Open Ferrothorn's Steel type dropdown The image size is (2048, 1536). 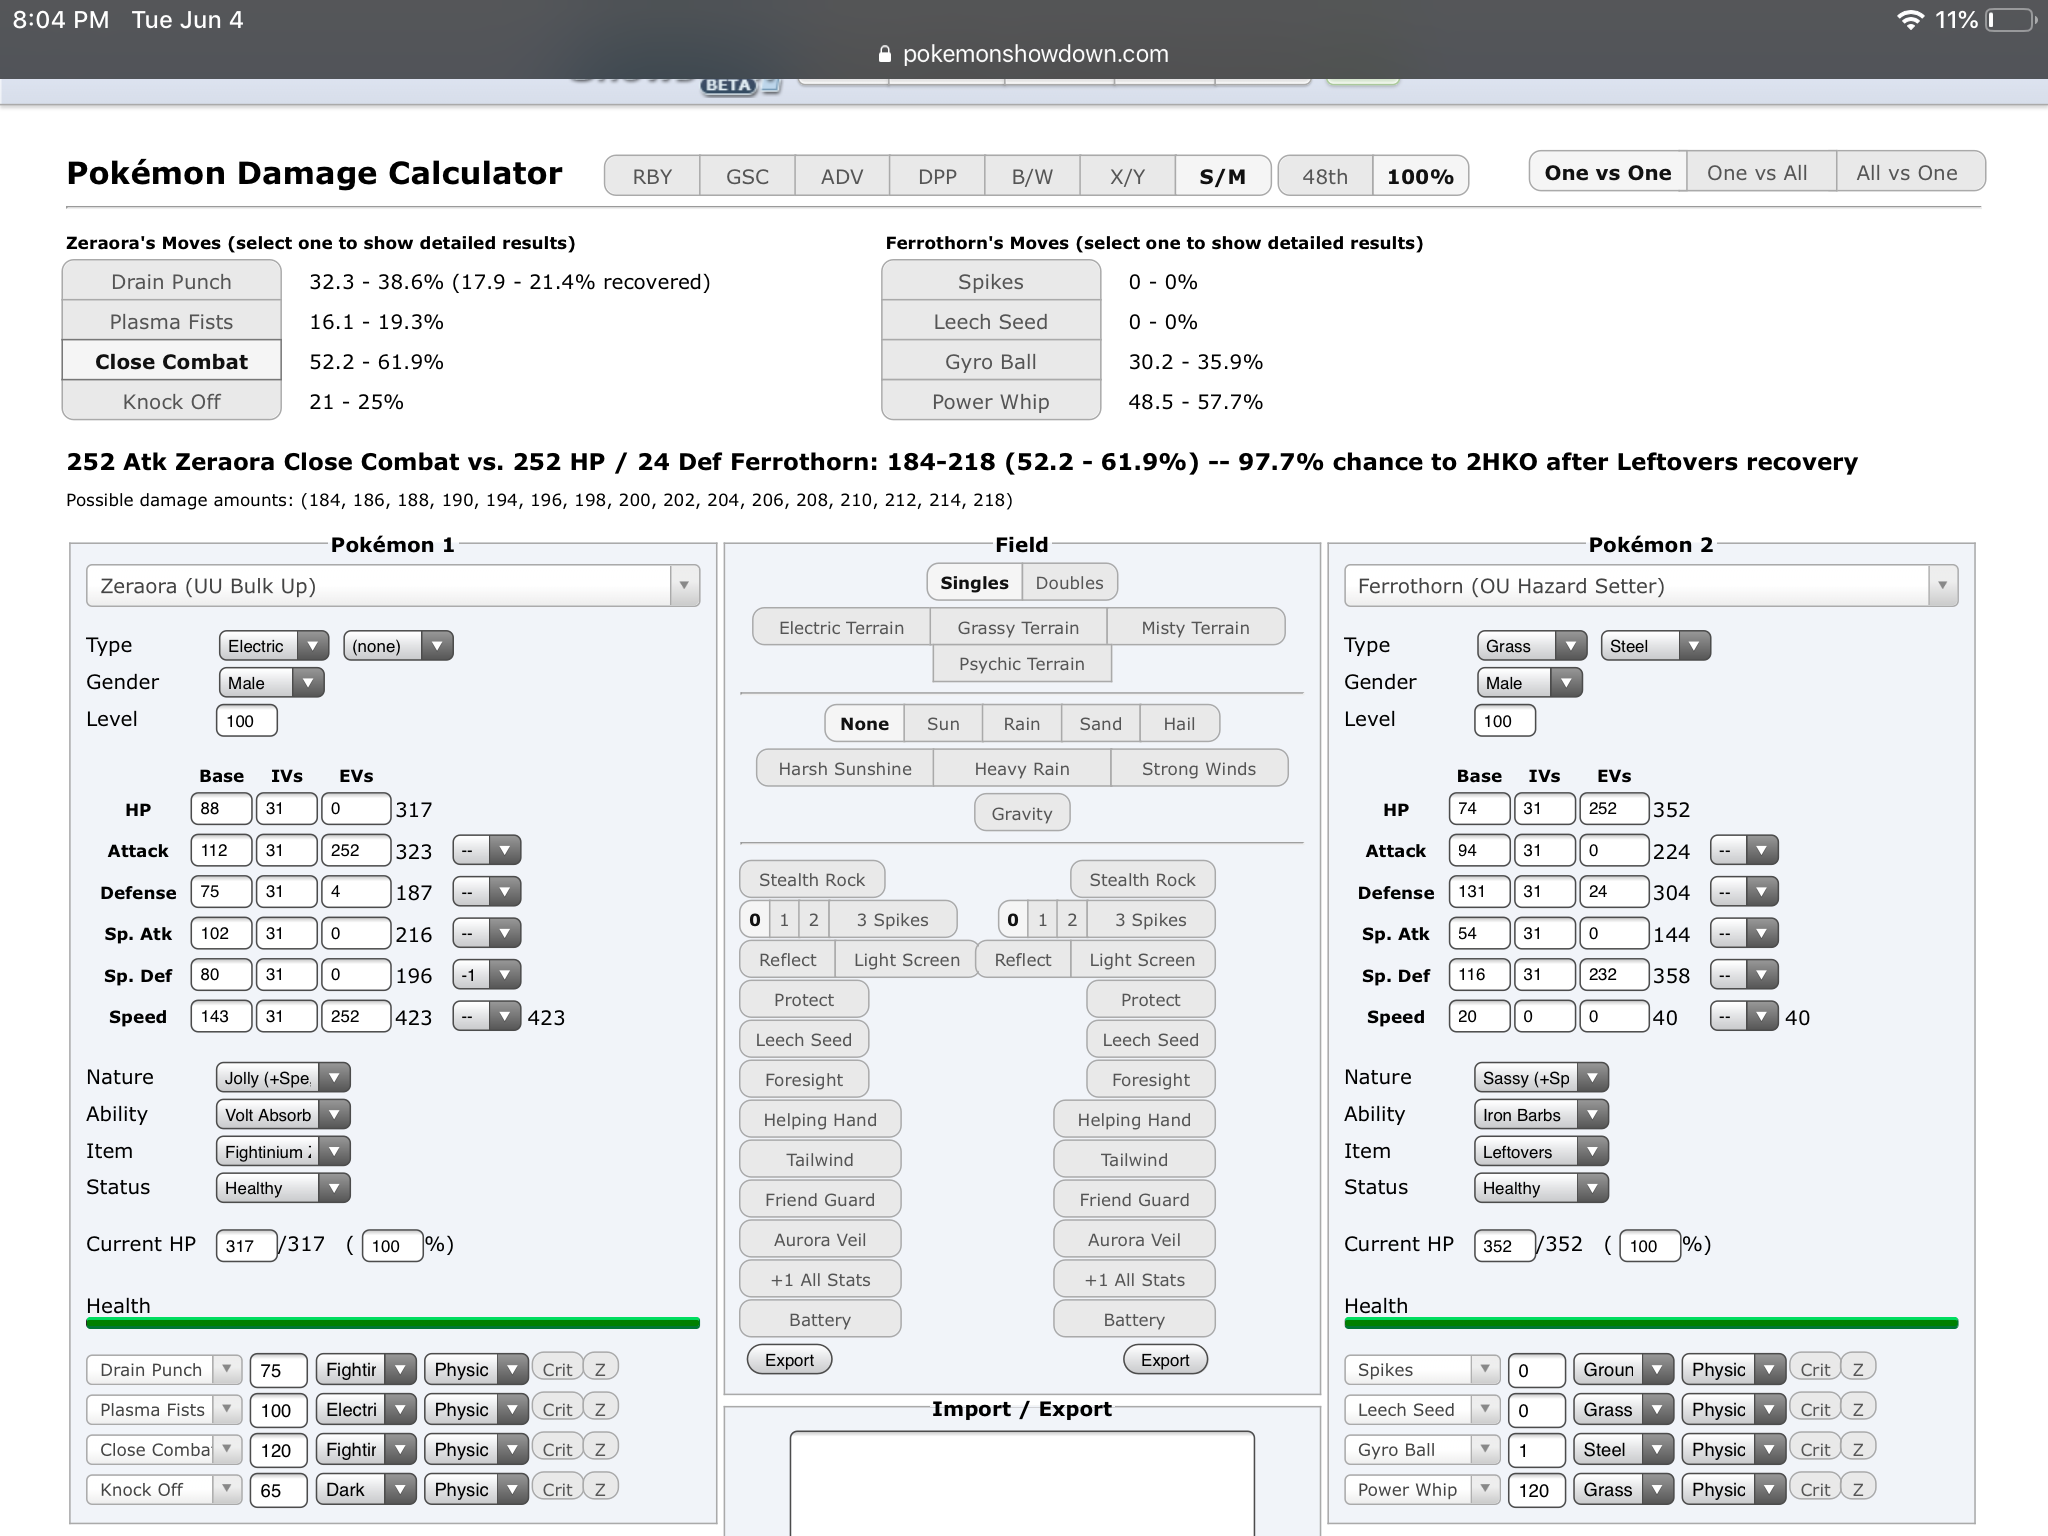[x=1656, y=645]
